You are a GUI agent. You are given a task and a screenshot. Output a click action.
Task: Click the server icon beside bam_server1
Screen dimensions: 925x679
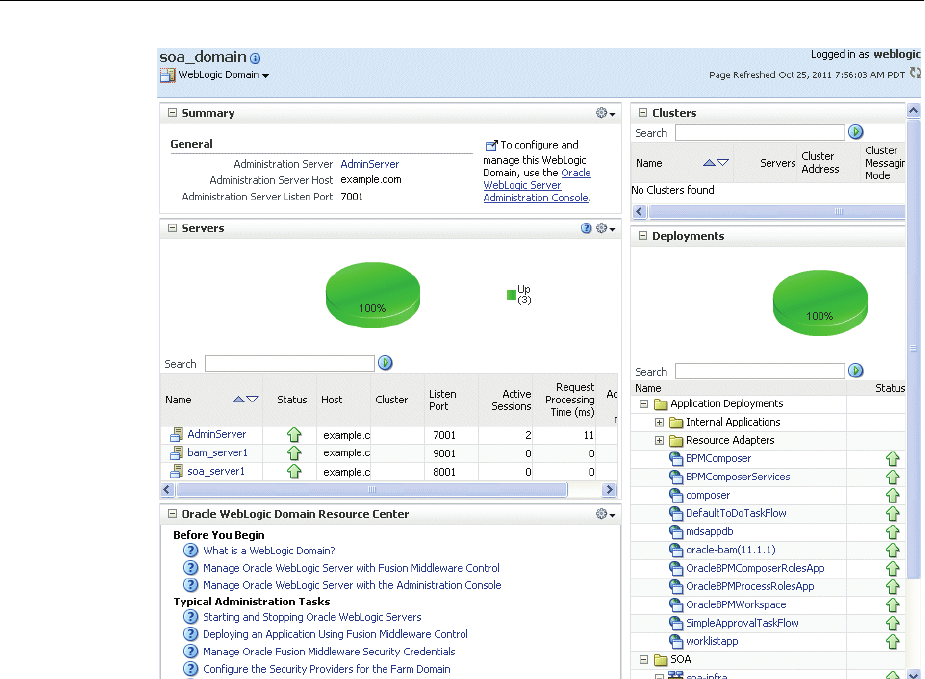coord(176,453)
